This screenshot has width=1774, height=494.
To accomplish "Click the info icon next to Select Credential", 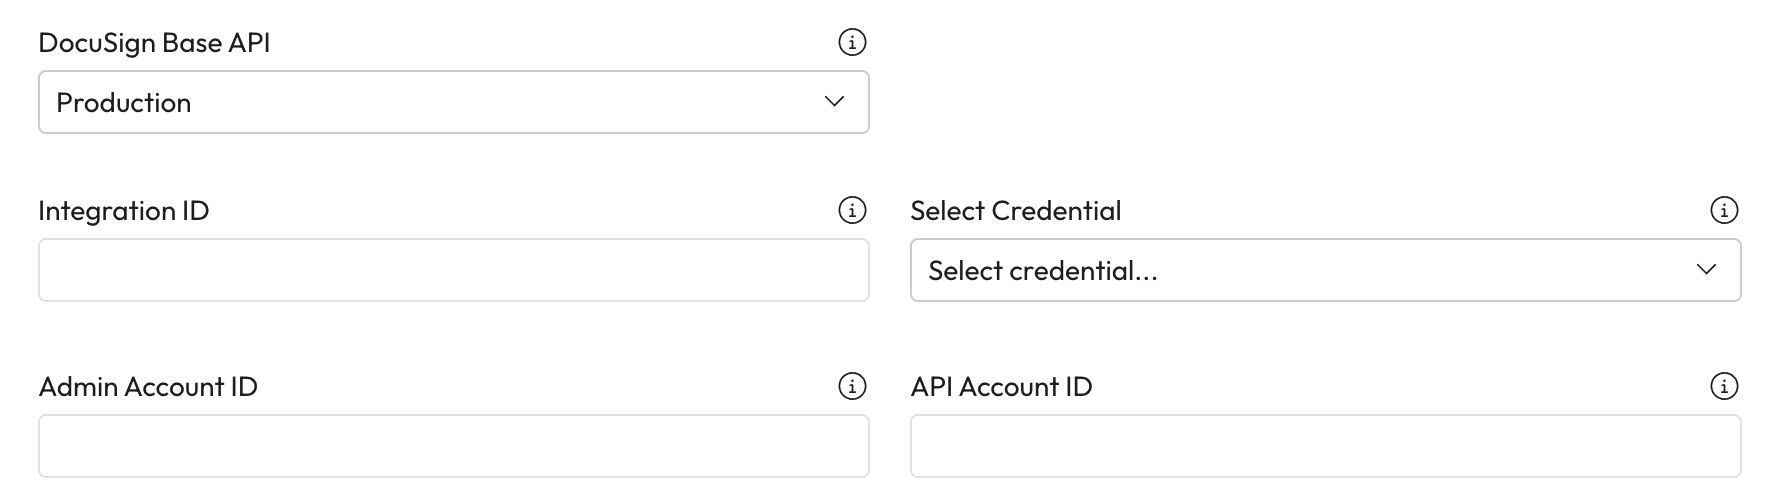I will 1724,210.
